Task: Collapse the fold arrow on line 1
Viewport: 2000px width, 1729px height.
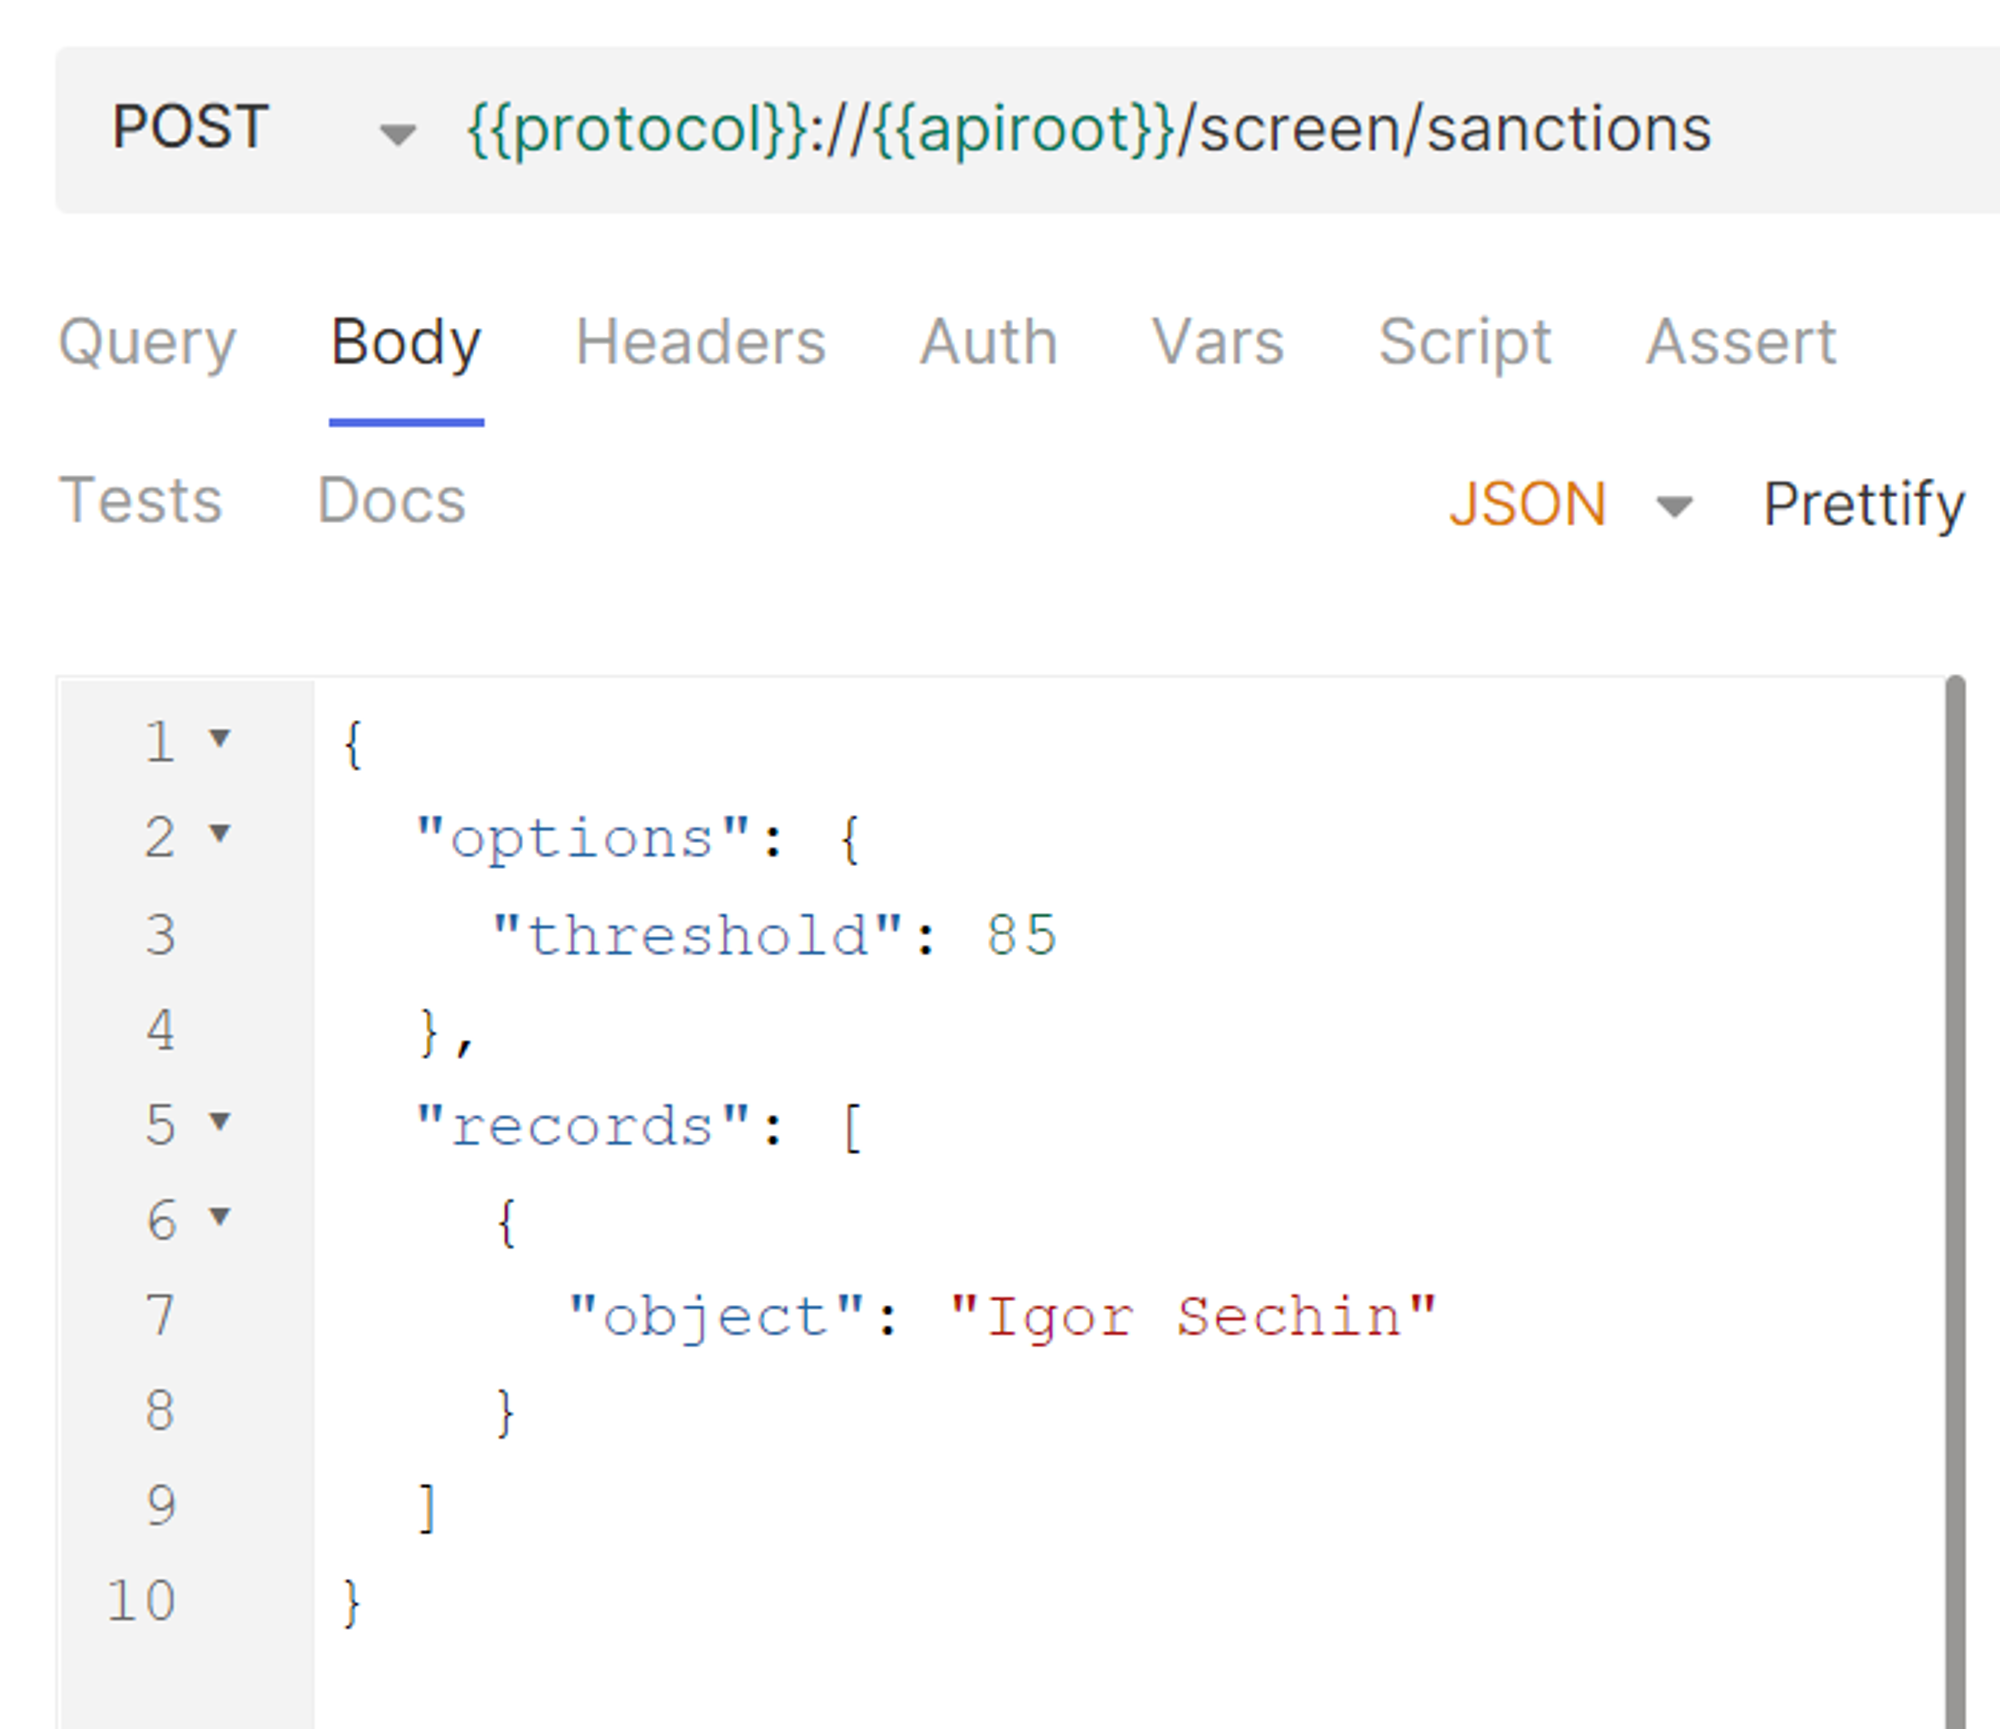Action: click(x=220, y=739)
